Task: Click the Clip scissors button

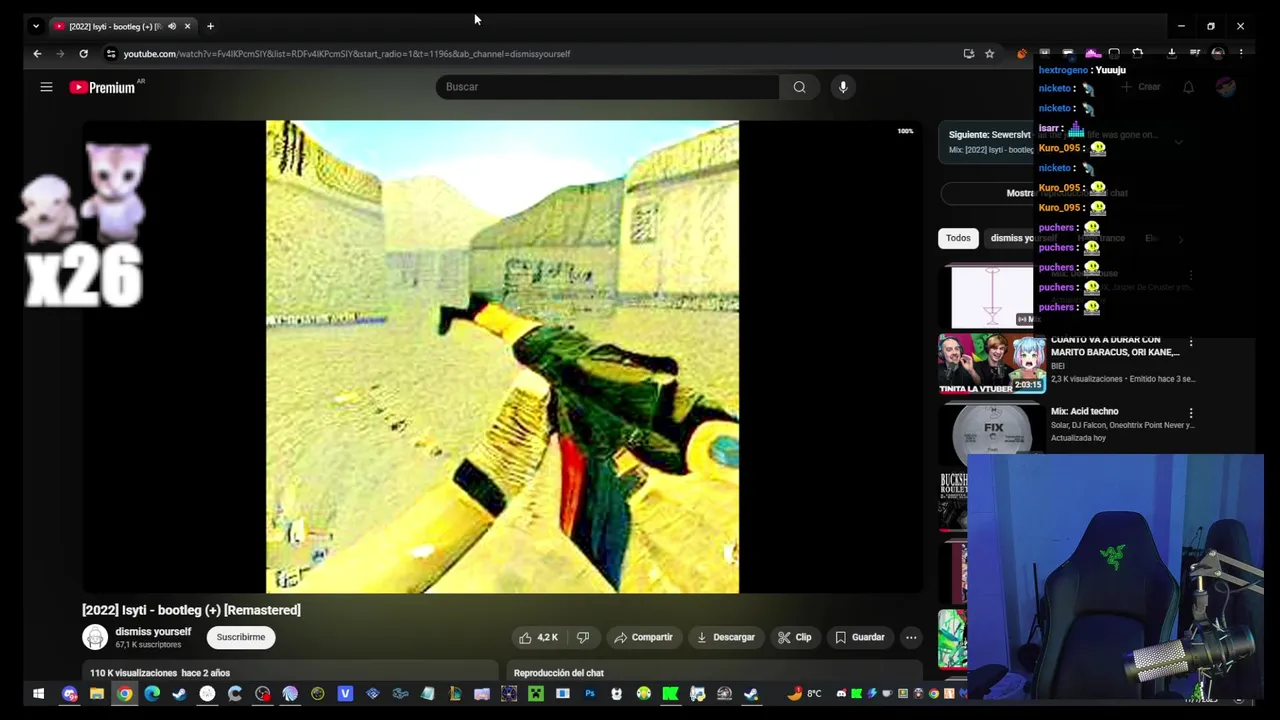Action: click(794, 637)
